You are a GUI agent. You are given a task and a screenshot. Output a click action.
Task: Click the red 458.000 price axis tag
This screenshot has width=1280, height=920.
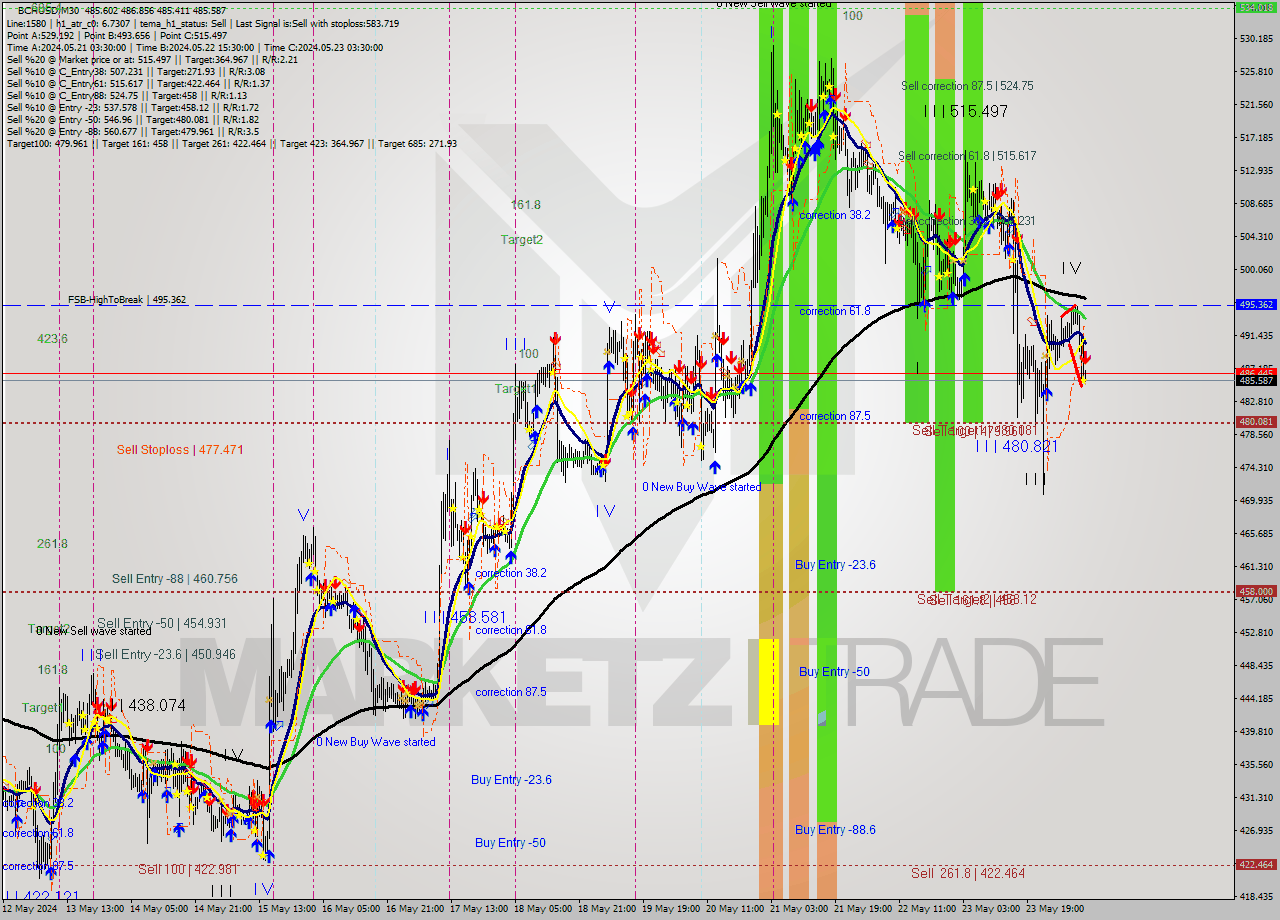coord(1256,591)
